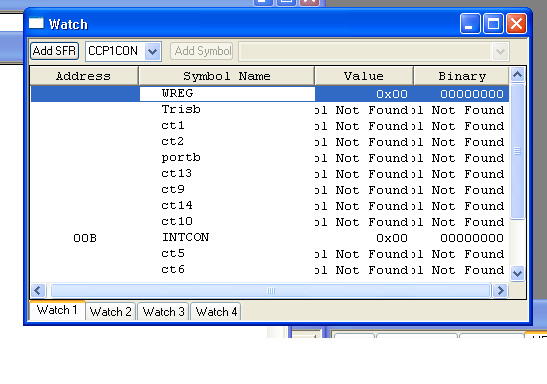Screen dimensions: 547x384
Task: Click INTCON's 0x00 value cell
Action: pos(392,238)
